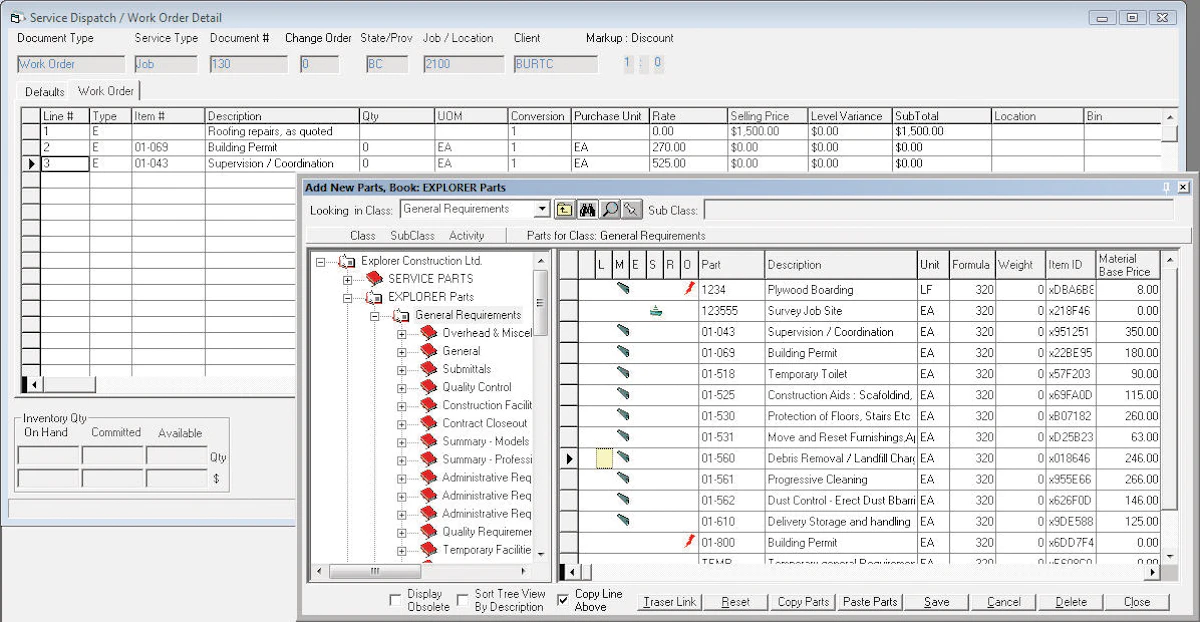
Task: Toggle the yellow L cell on part 01-560
Action: click(x=603, y=458)
